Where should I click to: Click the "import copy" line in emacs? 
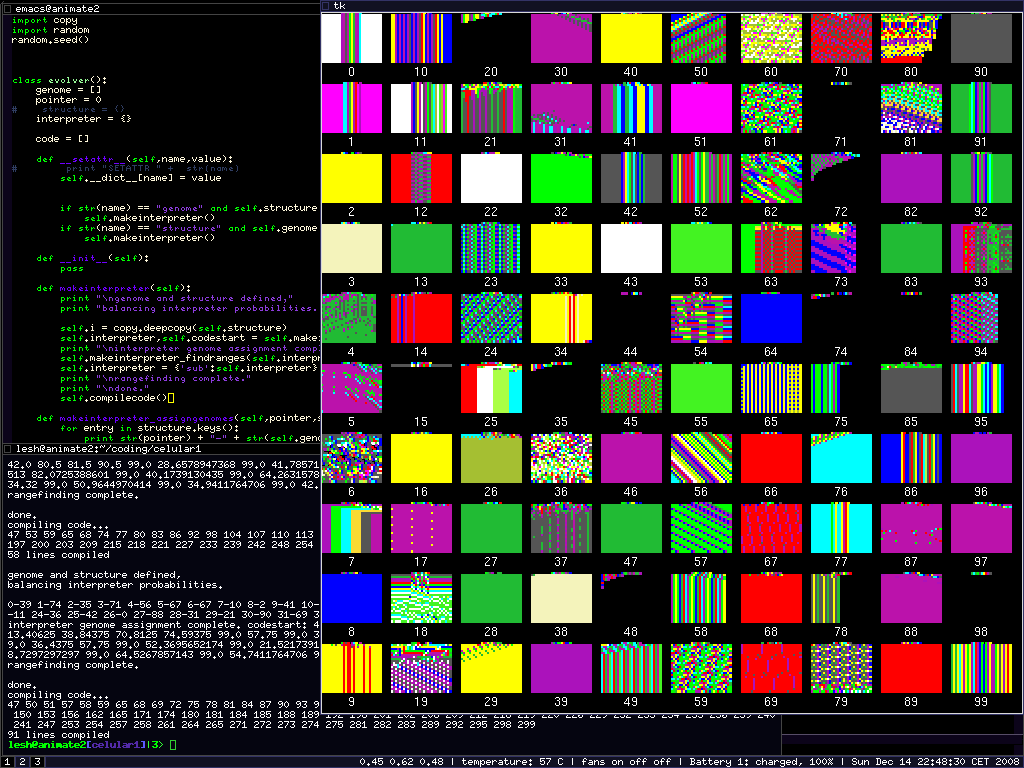[44, 20]
